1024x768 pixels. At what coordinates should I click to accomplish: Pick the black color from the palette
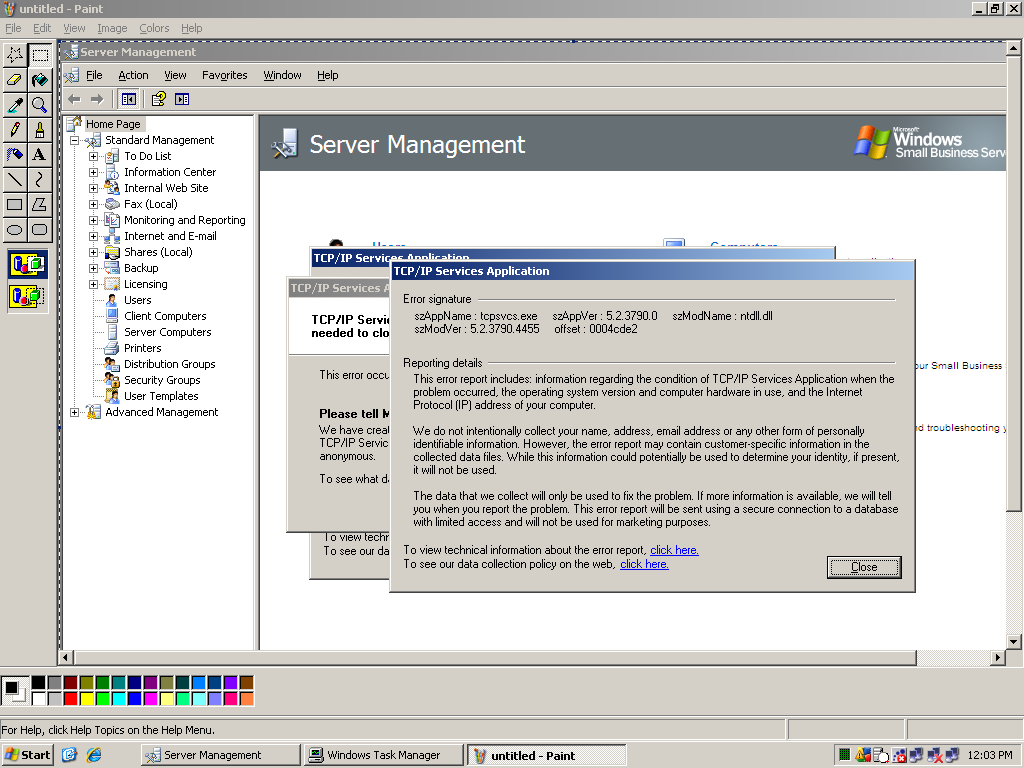coord(39,683)
